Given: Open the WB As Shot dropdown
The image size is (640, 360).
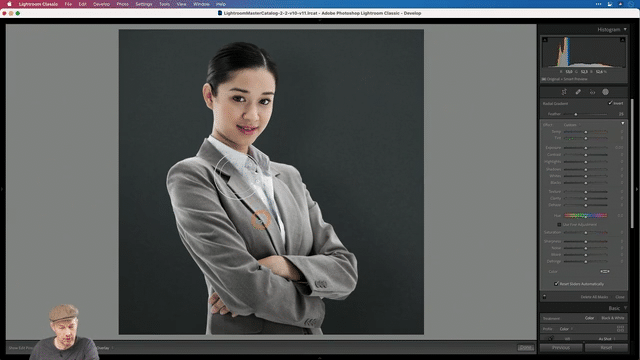Looking at the screenshot, I should 607,339.
